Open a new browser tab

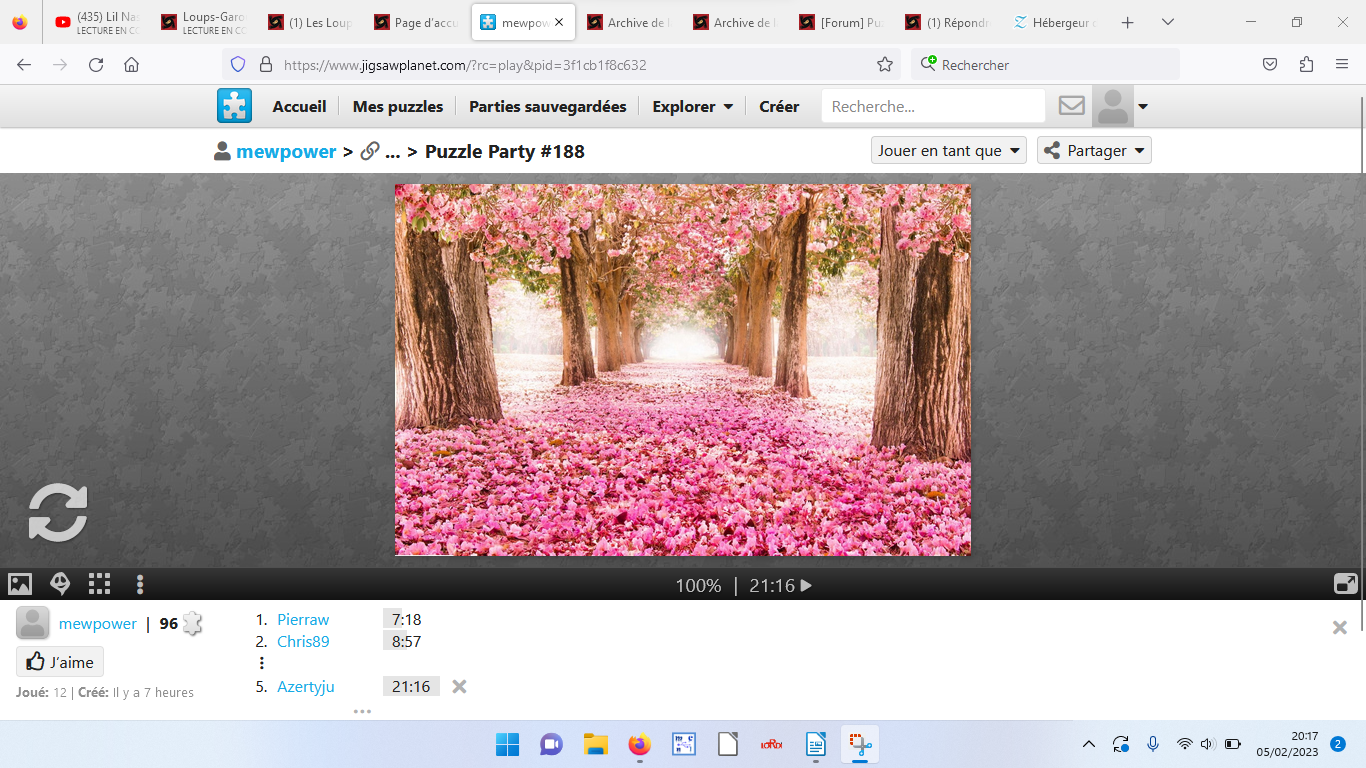click(x=1128, y=22)
